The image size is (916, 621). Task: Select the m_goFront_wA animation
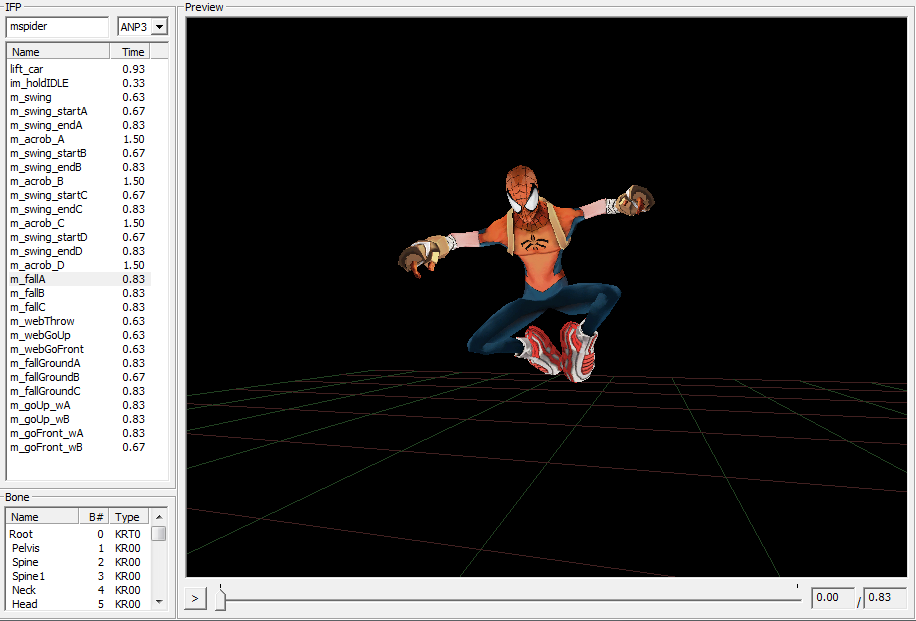pyautogui.click(x=78, y=433)
